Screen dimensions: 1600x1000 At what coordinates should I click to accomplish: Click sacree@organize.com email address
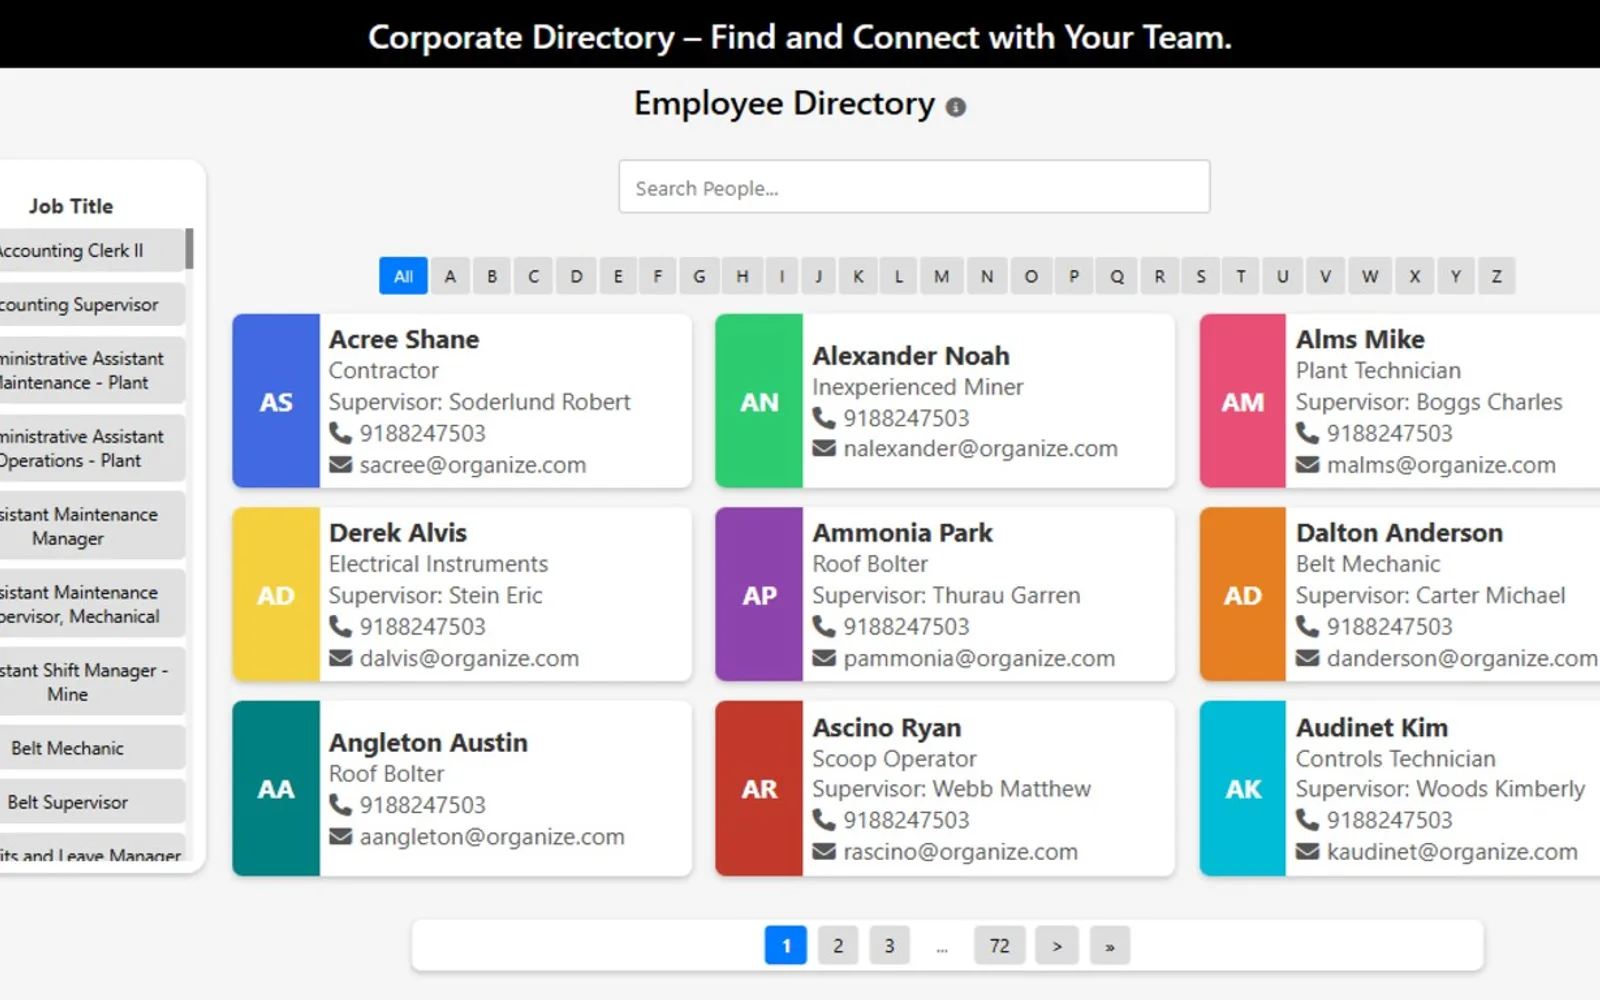pyautogui.click(x=473, y=465)
